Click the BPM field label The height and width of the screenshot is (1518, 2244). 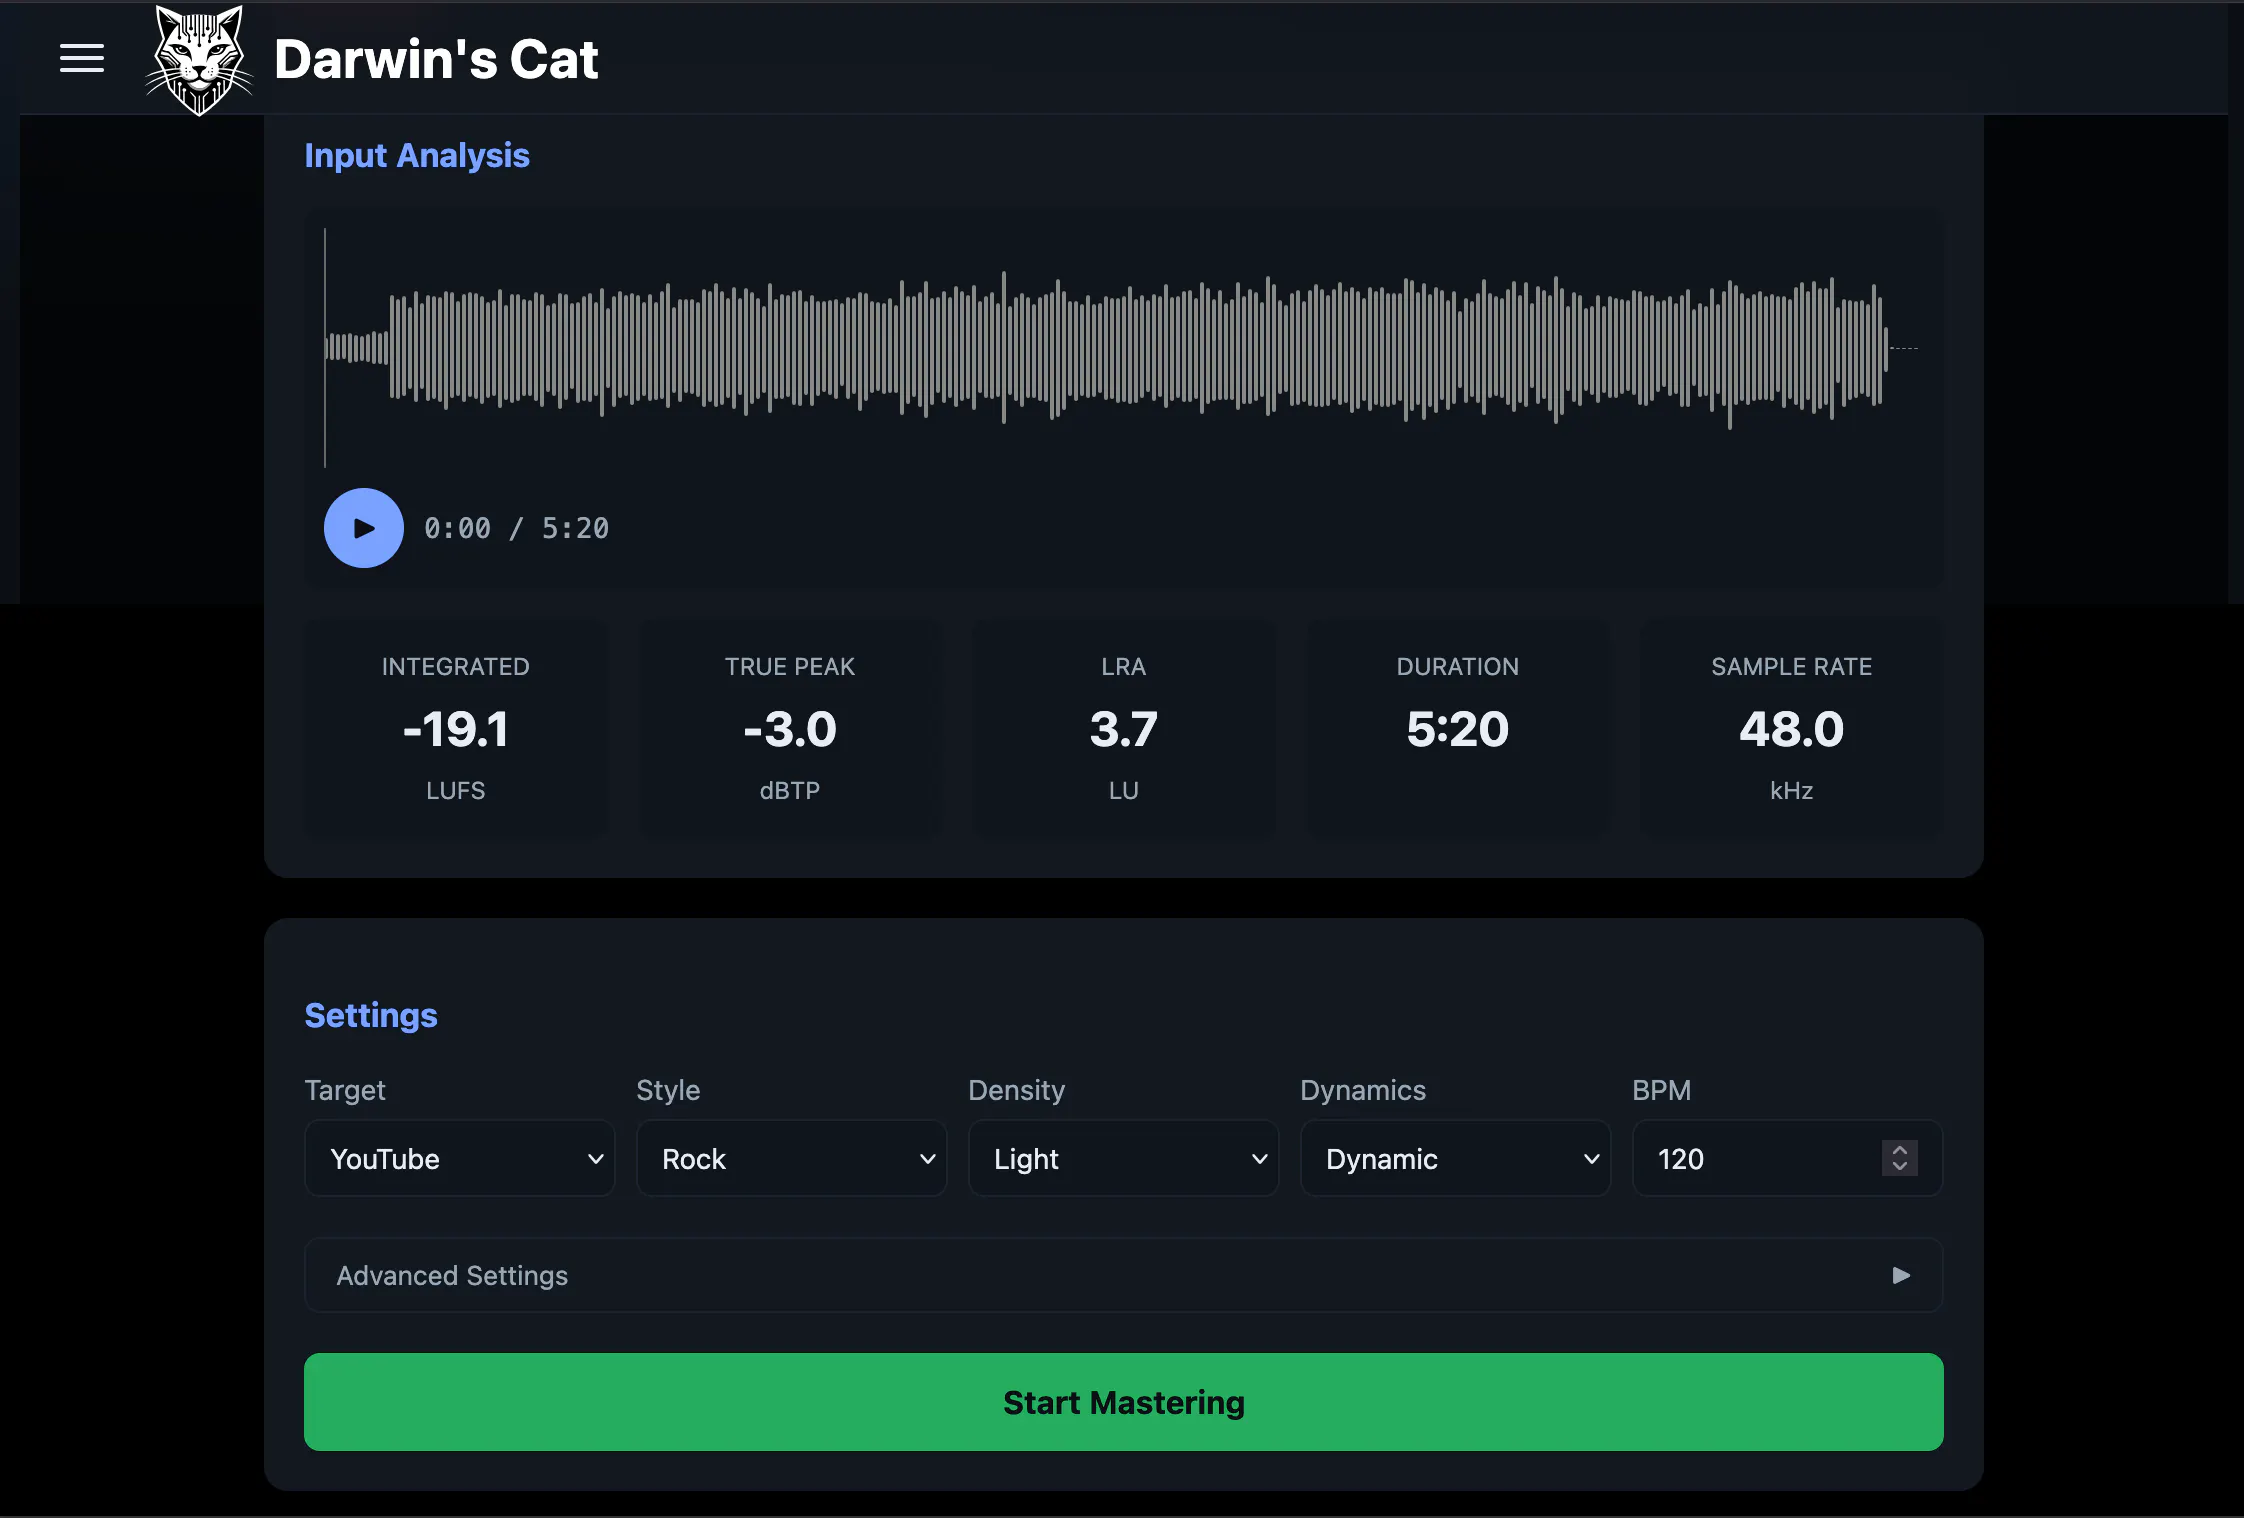(x=1662, y=1090)
